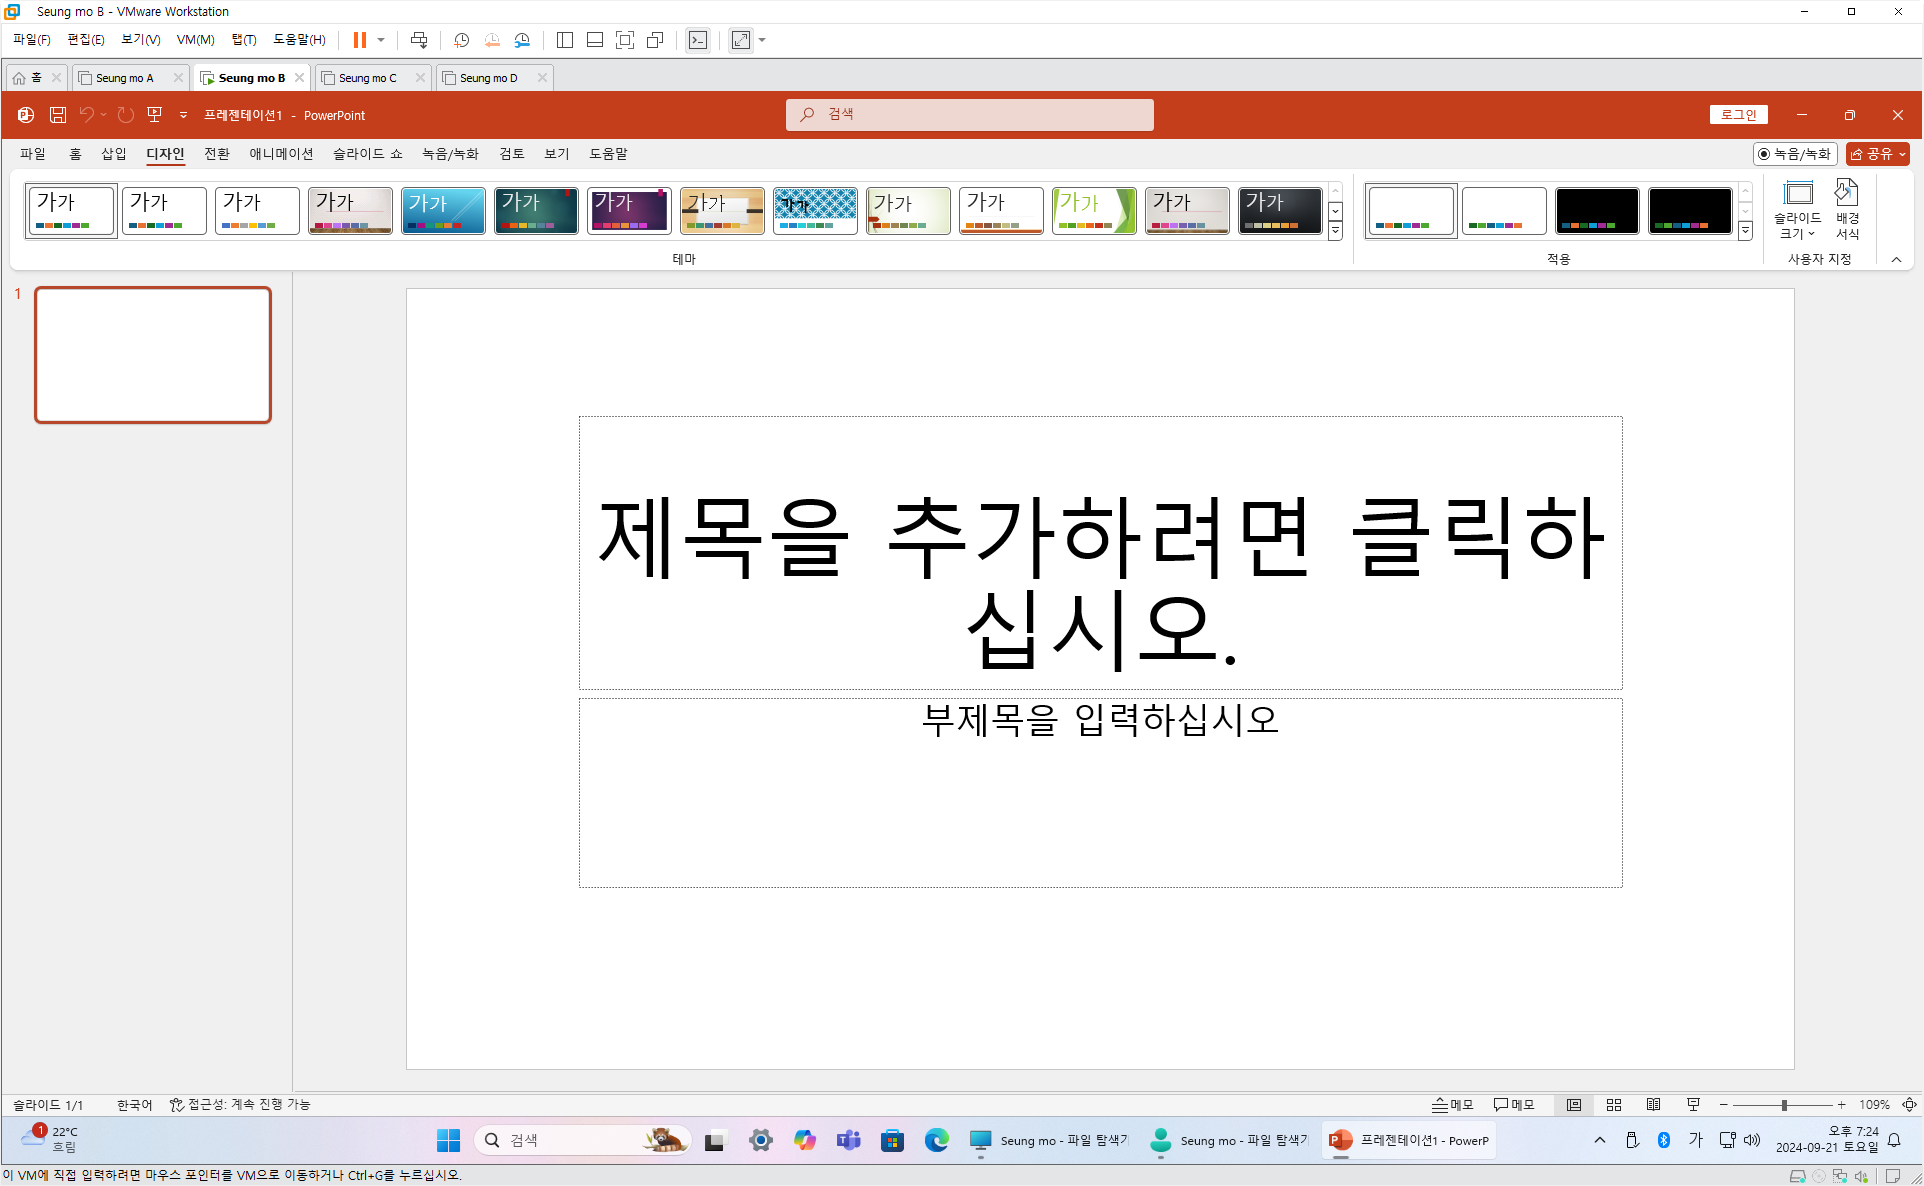Fit slide to current window icon
Image resolution: width=1924 pixels, height=1186 pixels.
pos(1909,1105)
